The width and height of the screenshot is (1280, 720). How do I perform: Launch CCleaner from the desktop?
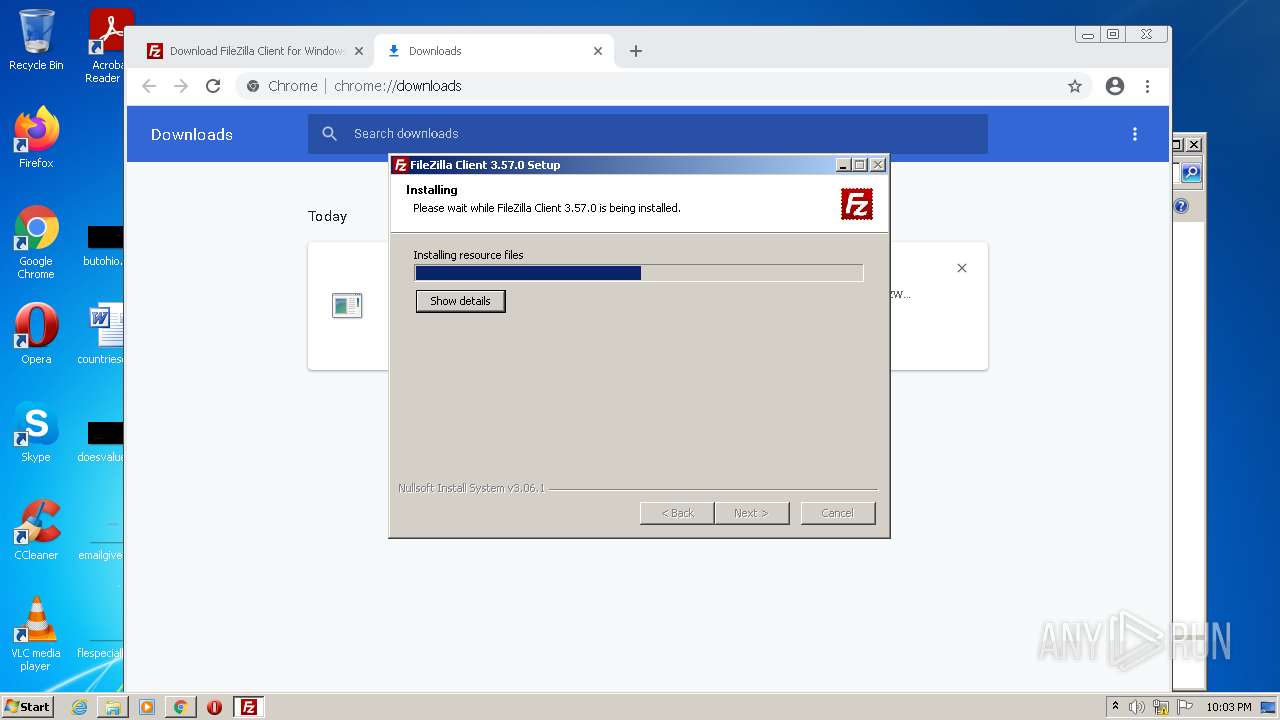click(36, 529)
